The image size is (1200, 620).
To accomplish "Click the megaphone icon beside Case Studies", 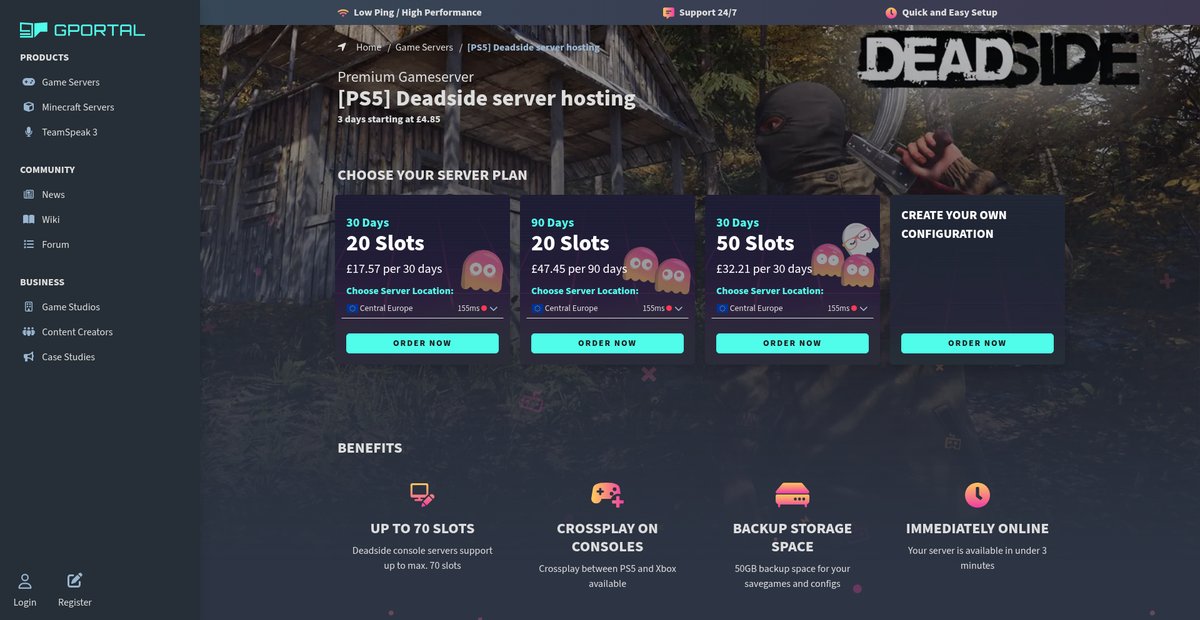I will [x=29, y=357].
